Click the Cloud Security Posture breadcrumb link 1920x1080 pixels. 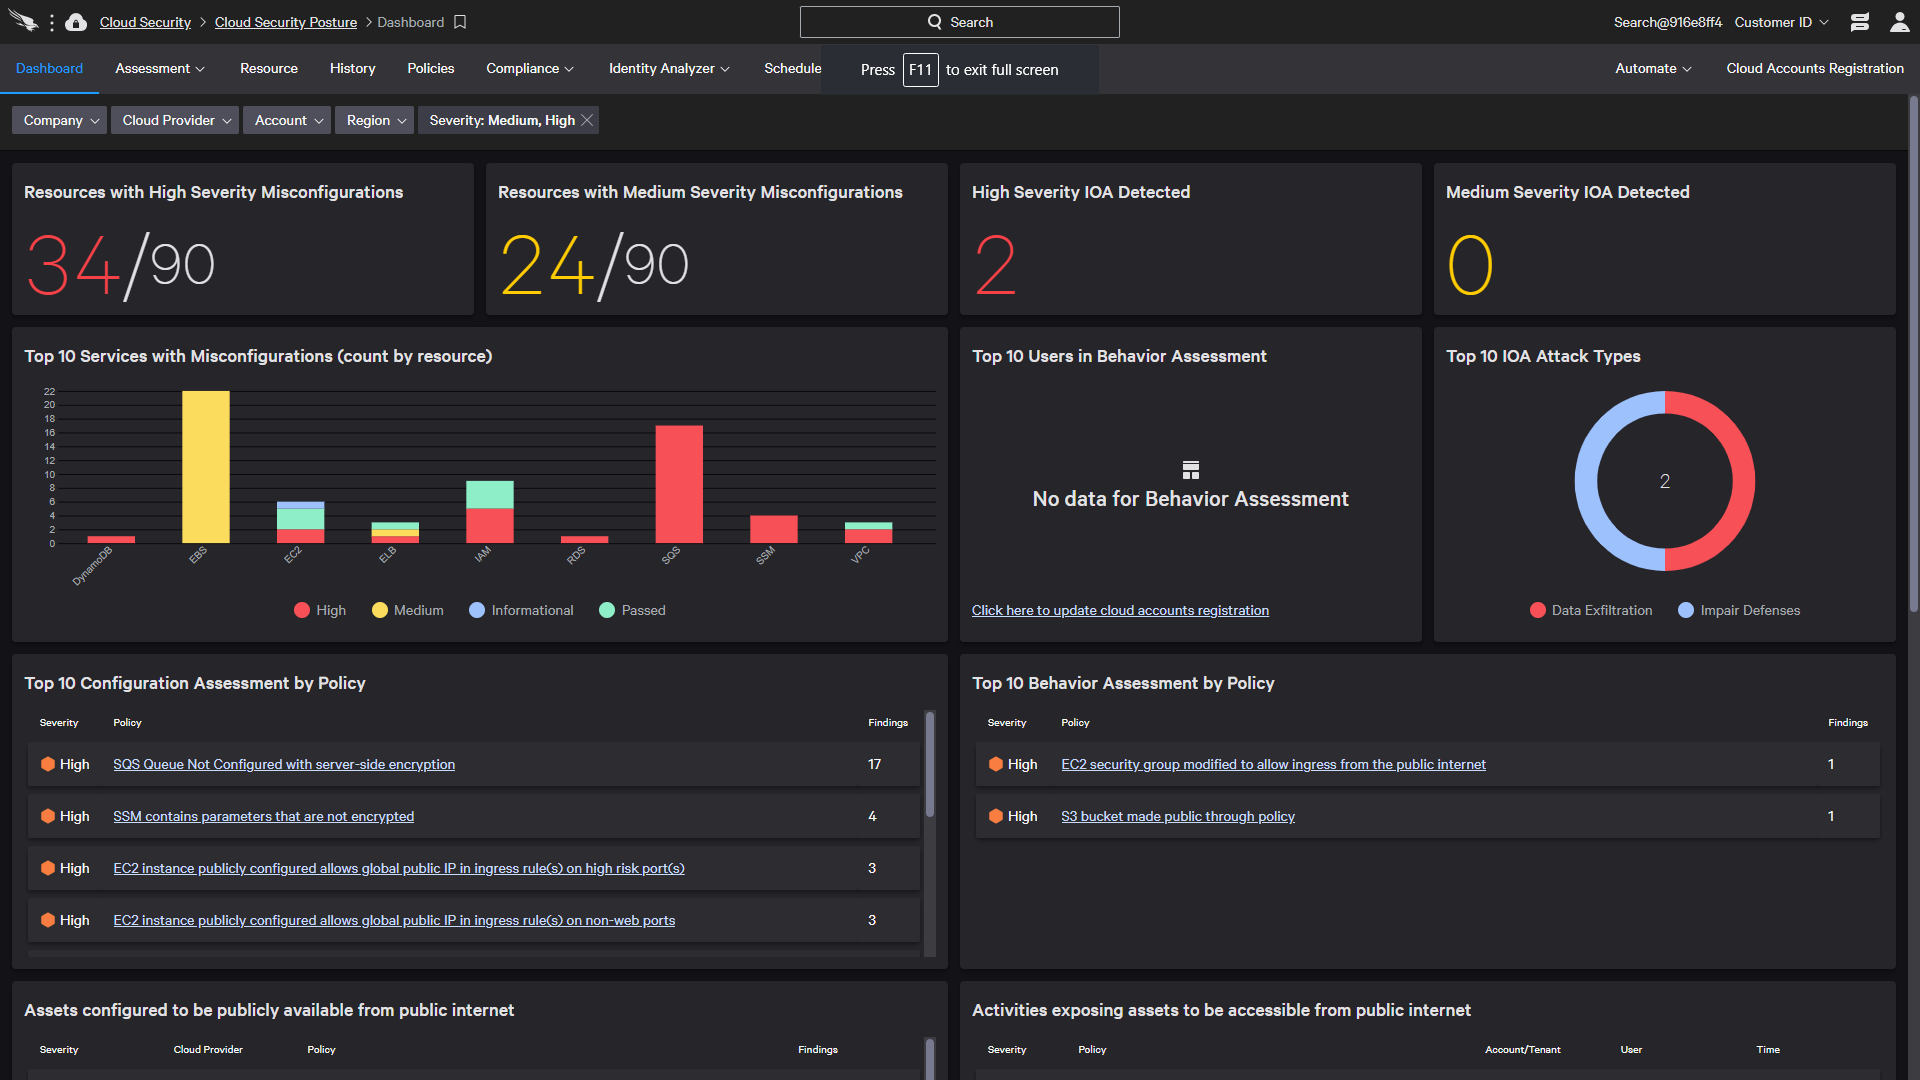[286, 22]
